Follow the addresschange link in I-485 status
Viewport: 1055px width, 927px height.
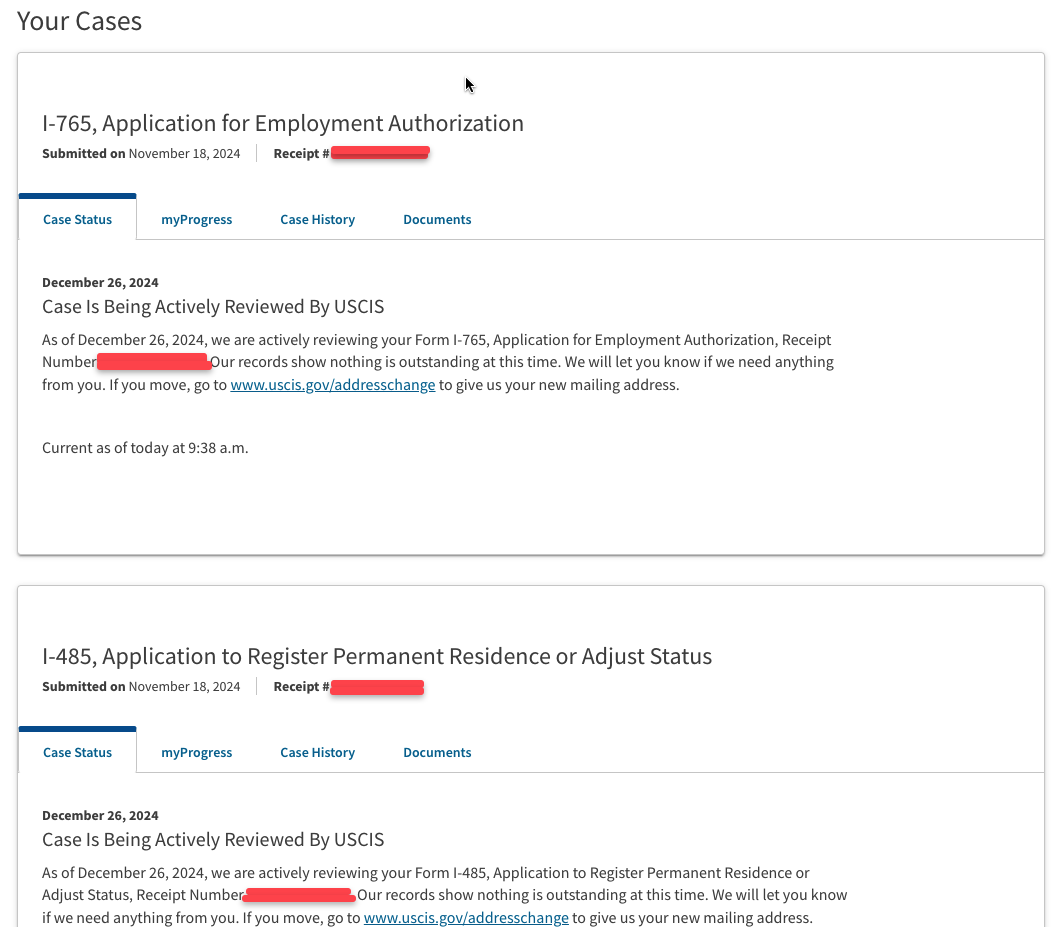466,918
